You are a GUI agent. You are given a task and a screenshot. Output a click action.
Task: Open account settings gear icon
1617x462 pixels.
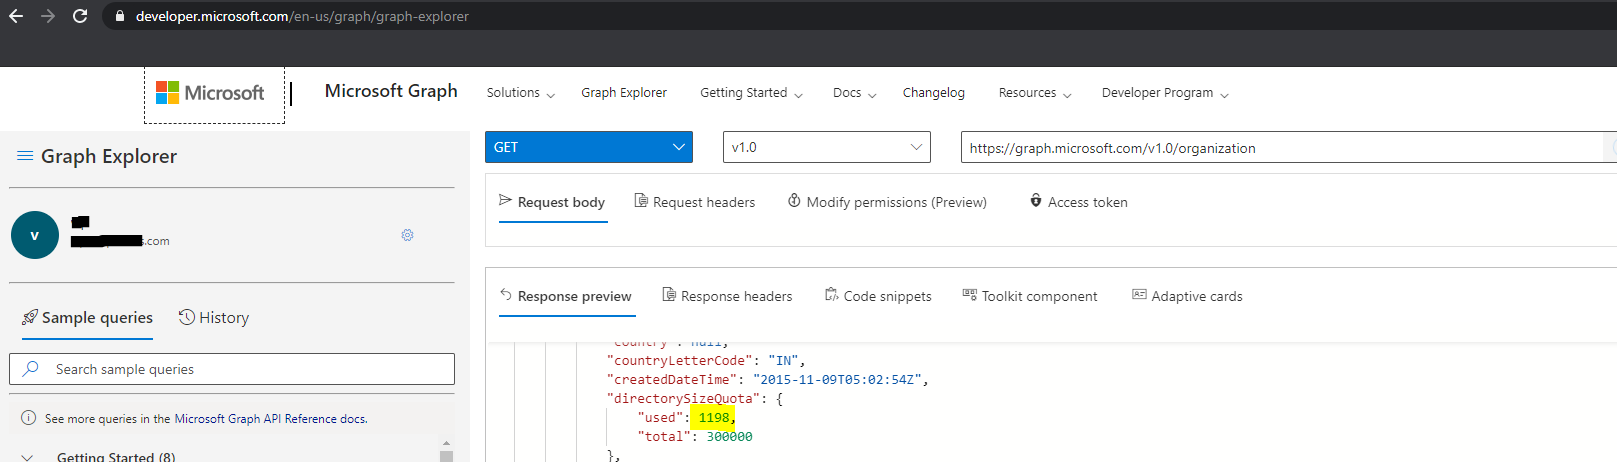click(x=407, y=235)
